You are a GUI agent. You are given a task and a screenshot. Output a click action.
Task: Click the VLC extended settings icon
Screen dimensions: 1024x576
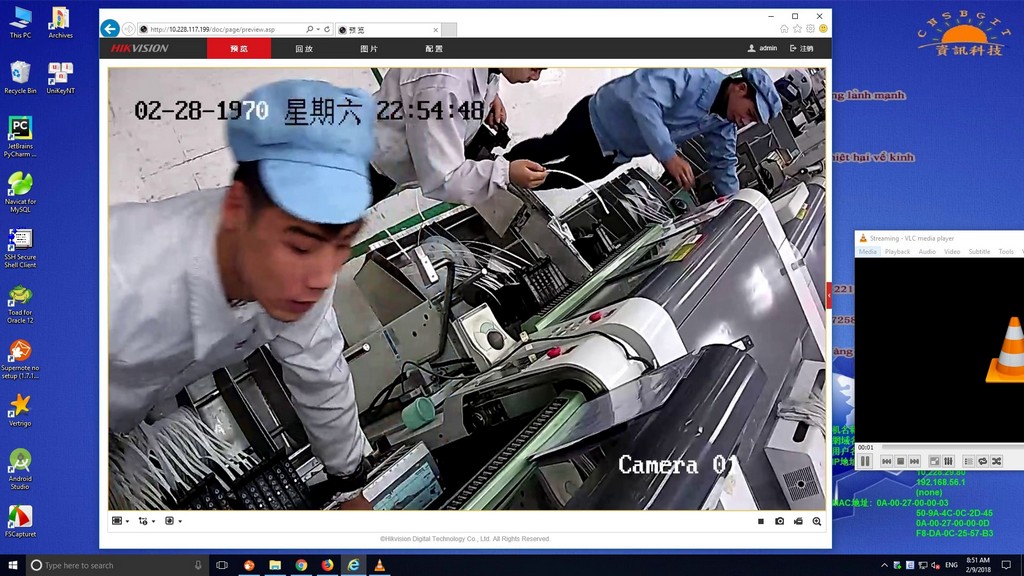[x=948, y=461]
